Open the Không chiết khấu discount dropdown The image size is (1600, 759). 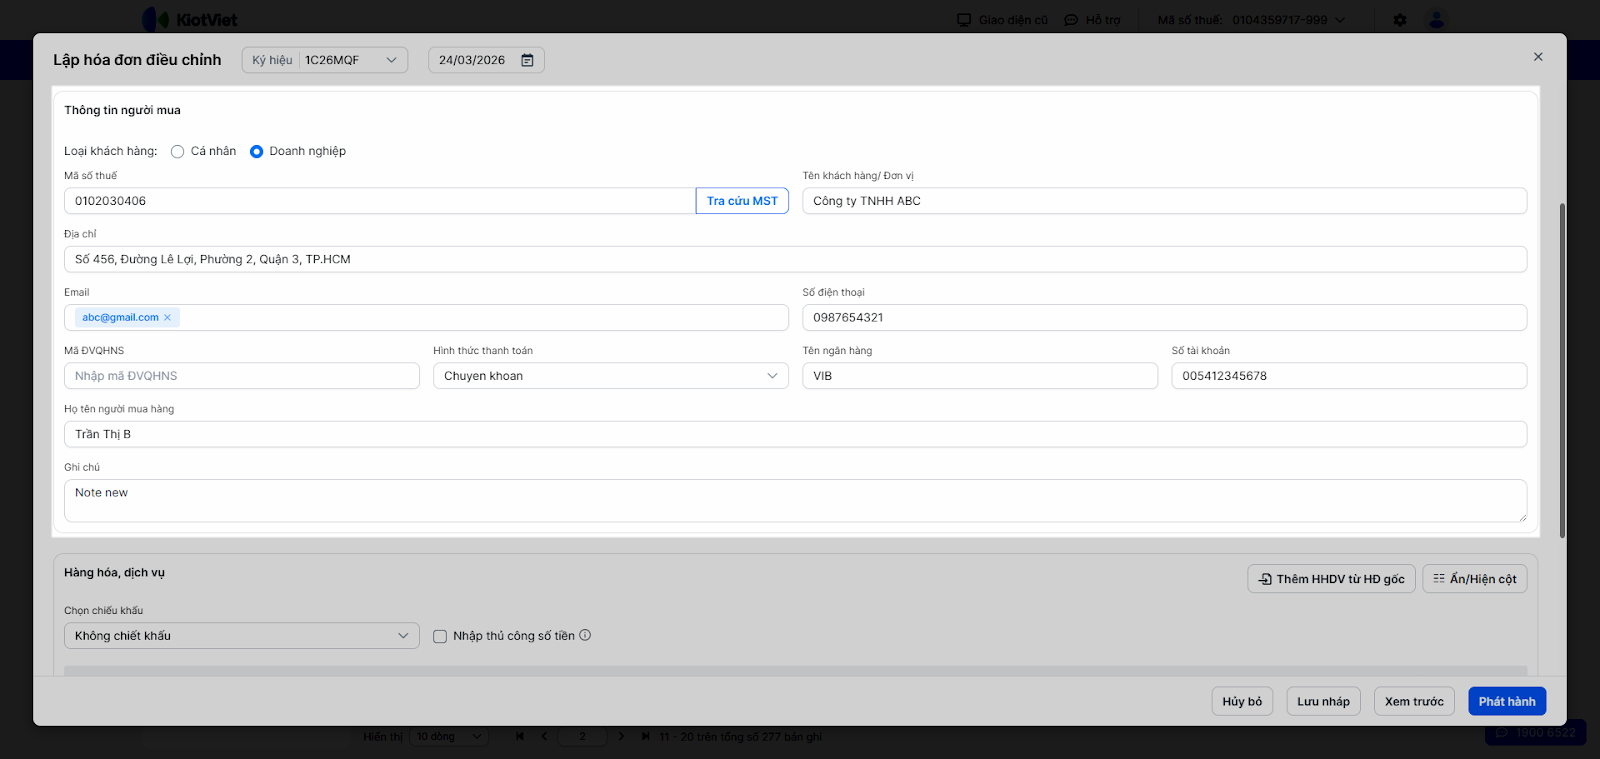pyautogui.click(x=241, y=636)
